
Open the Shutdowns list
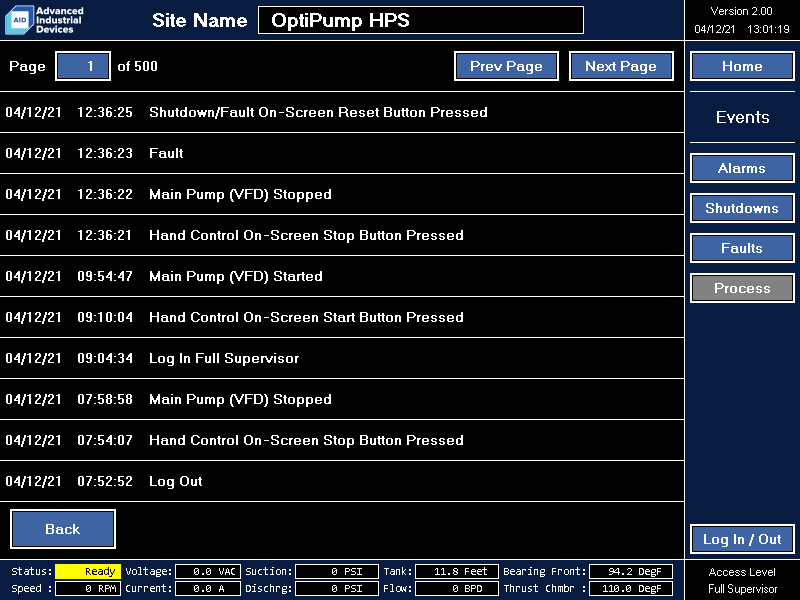[742, 208]
